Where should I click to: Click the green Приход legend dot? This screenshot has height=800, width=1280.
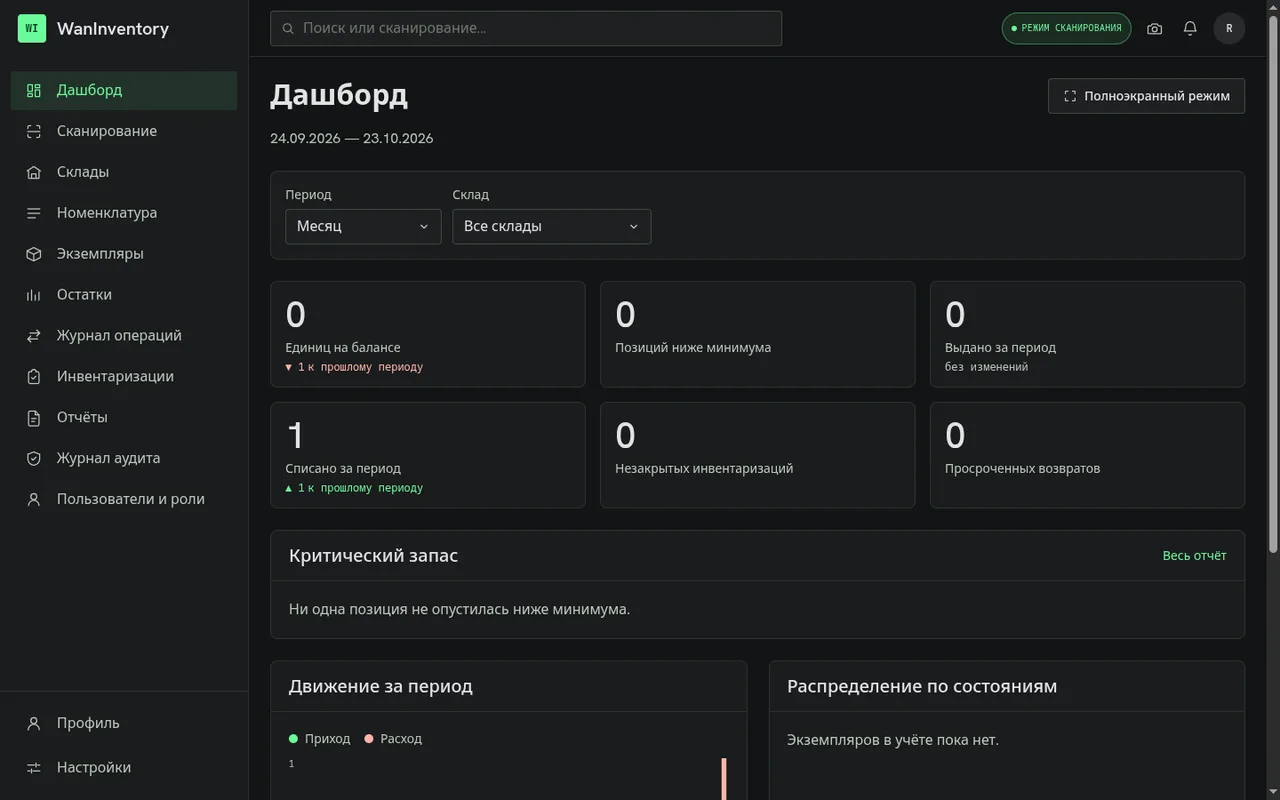[293, 739]
